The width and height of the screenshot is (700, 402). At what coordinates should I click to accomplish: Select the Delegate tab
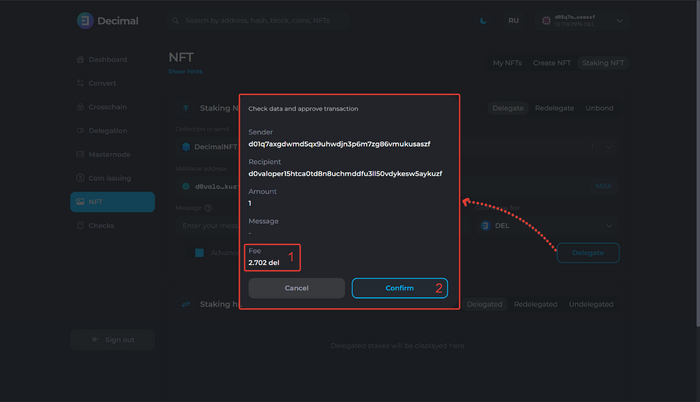point(508,108)
